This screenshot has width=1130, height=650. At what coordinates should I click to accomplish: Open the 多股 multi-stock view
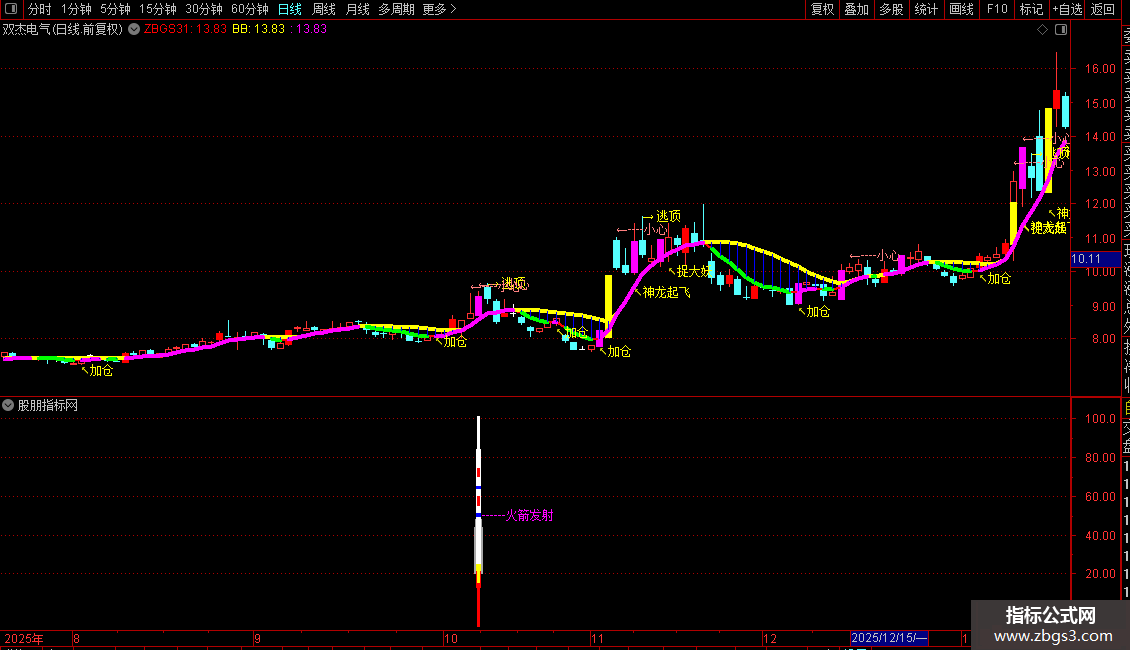891,9
